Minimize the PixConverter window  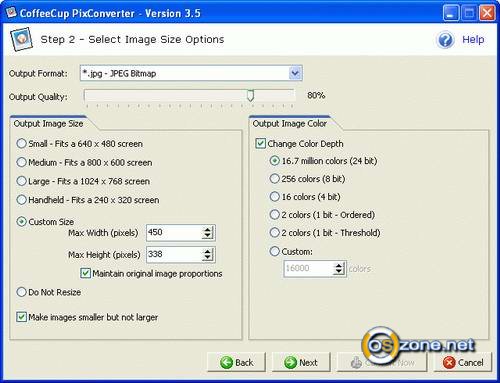tap(451, 13)
